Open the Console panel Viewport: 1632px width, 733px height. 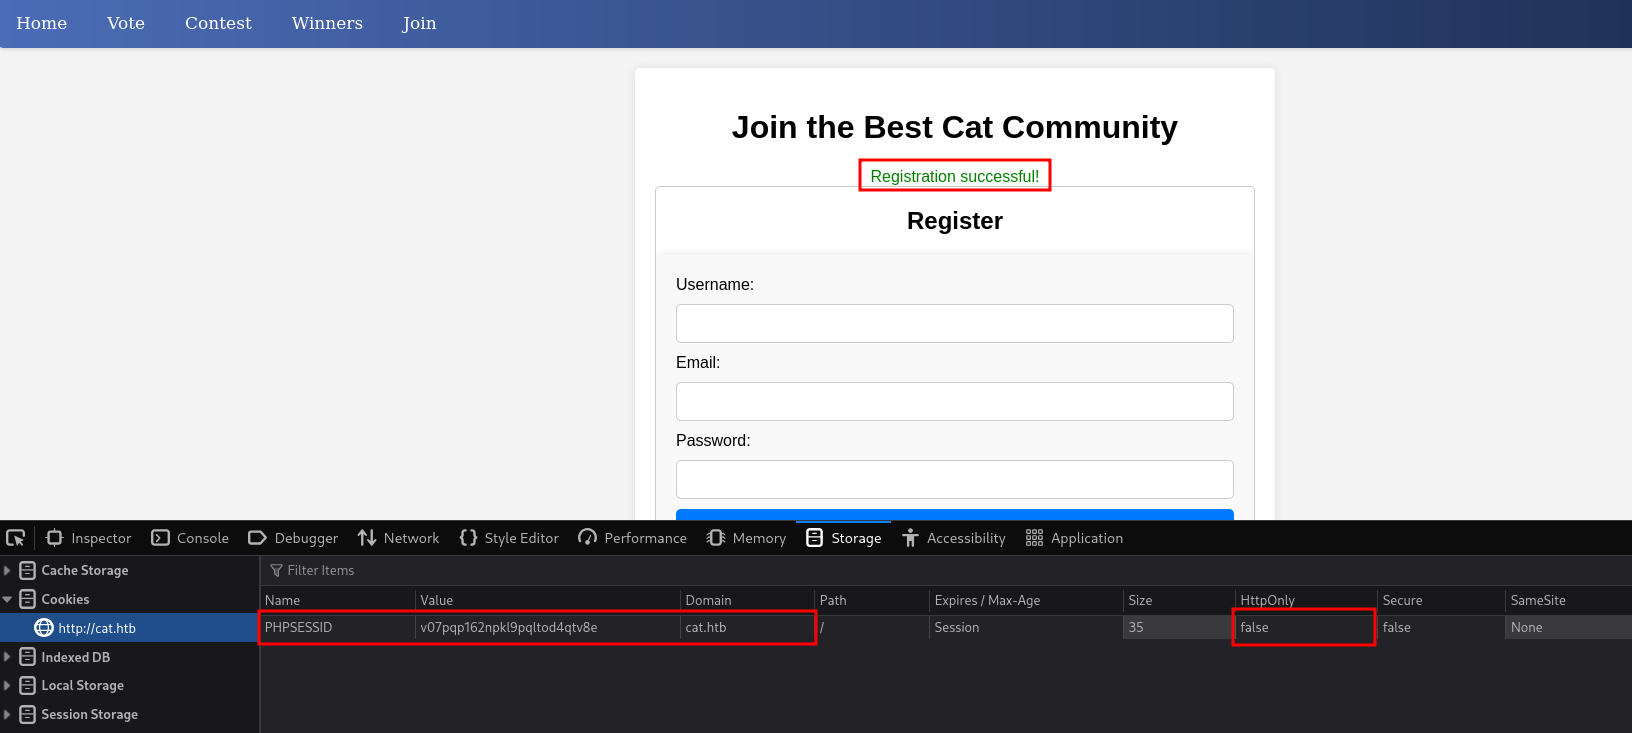point(190,538)
